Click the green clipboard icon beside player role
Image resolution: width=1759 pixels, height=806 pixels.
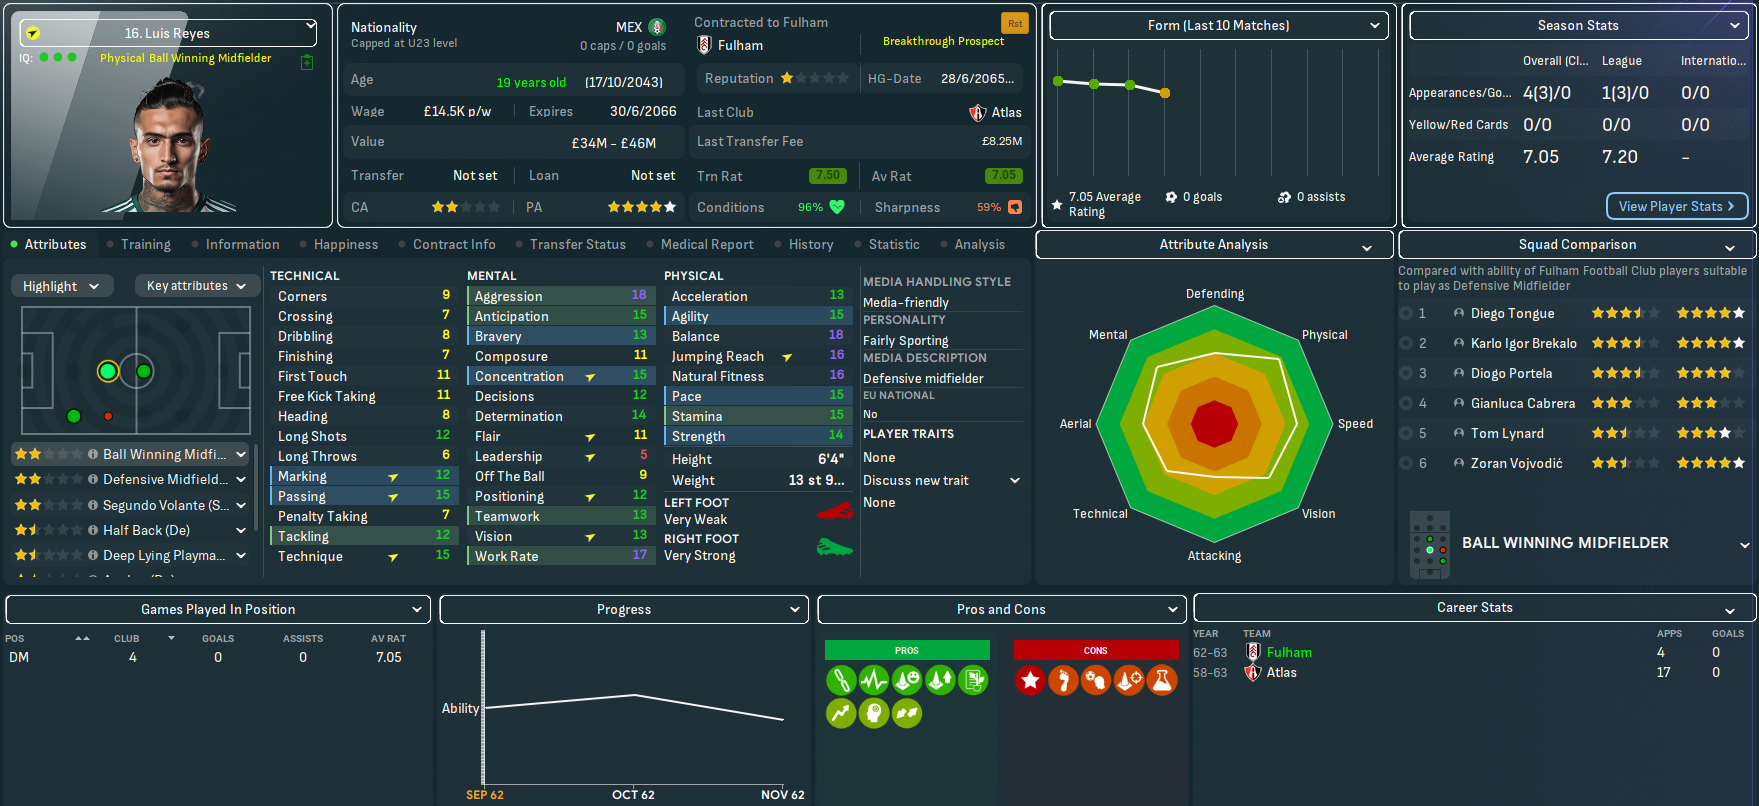(x=307, y=62)
